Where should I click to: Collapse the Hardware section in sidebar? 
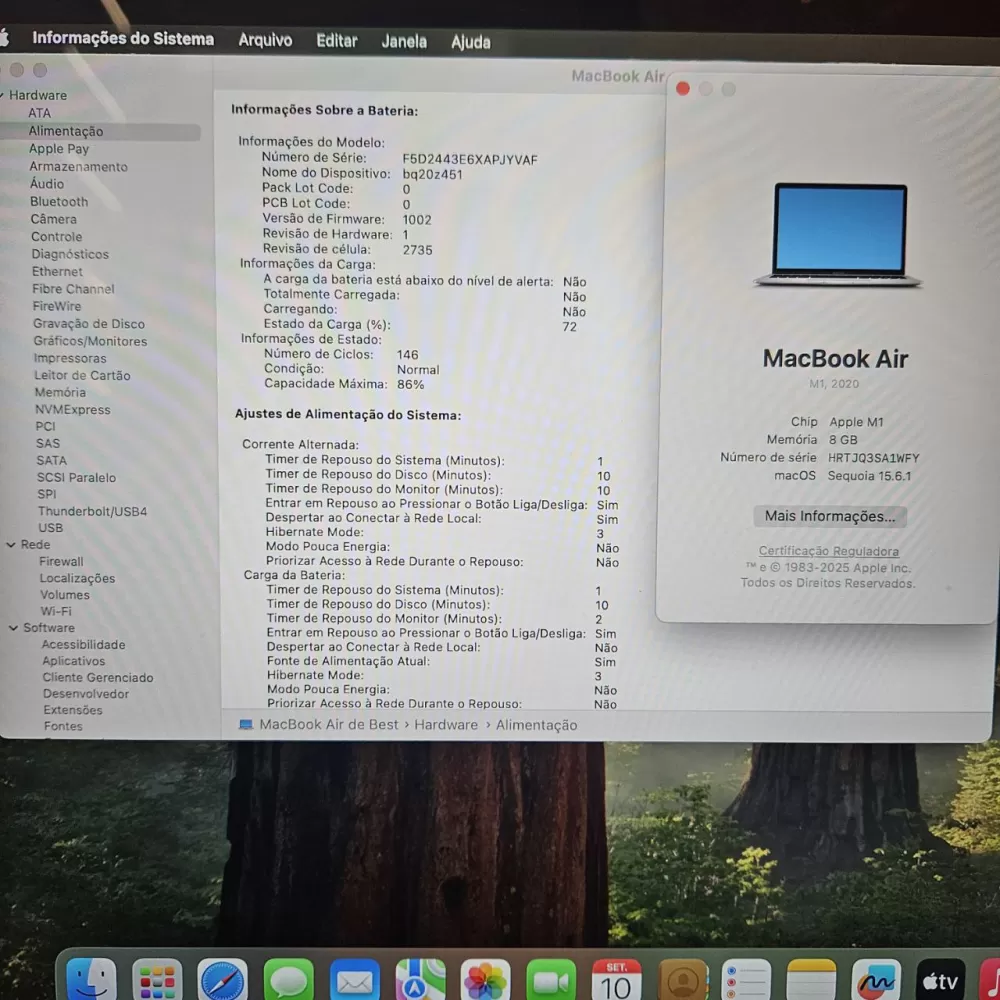coord(3,95)
